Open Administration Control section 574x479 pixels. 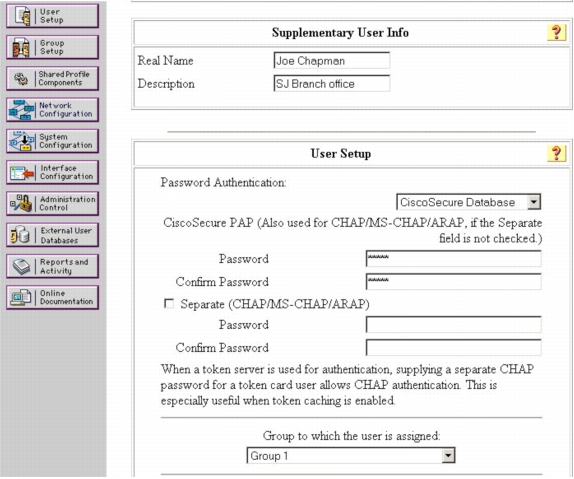52,204
